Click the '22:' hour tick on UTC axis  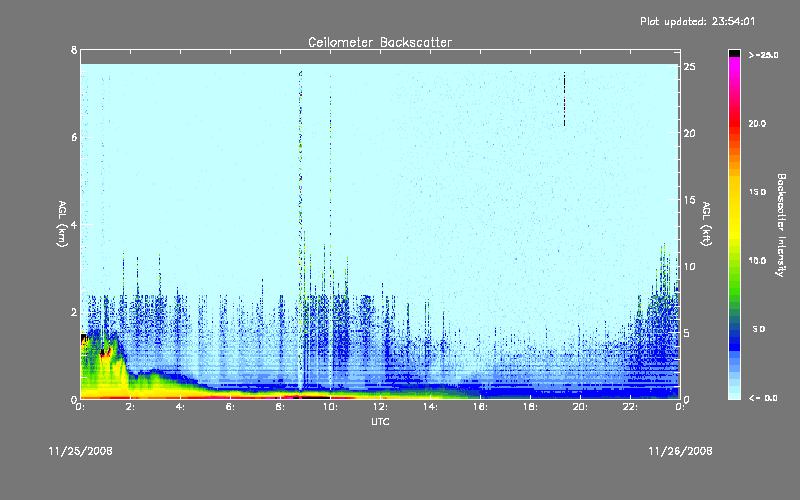[x=631, y=407]
